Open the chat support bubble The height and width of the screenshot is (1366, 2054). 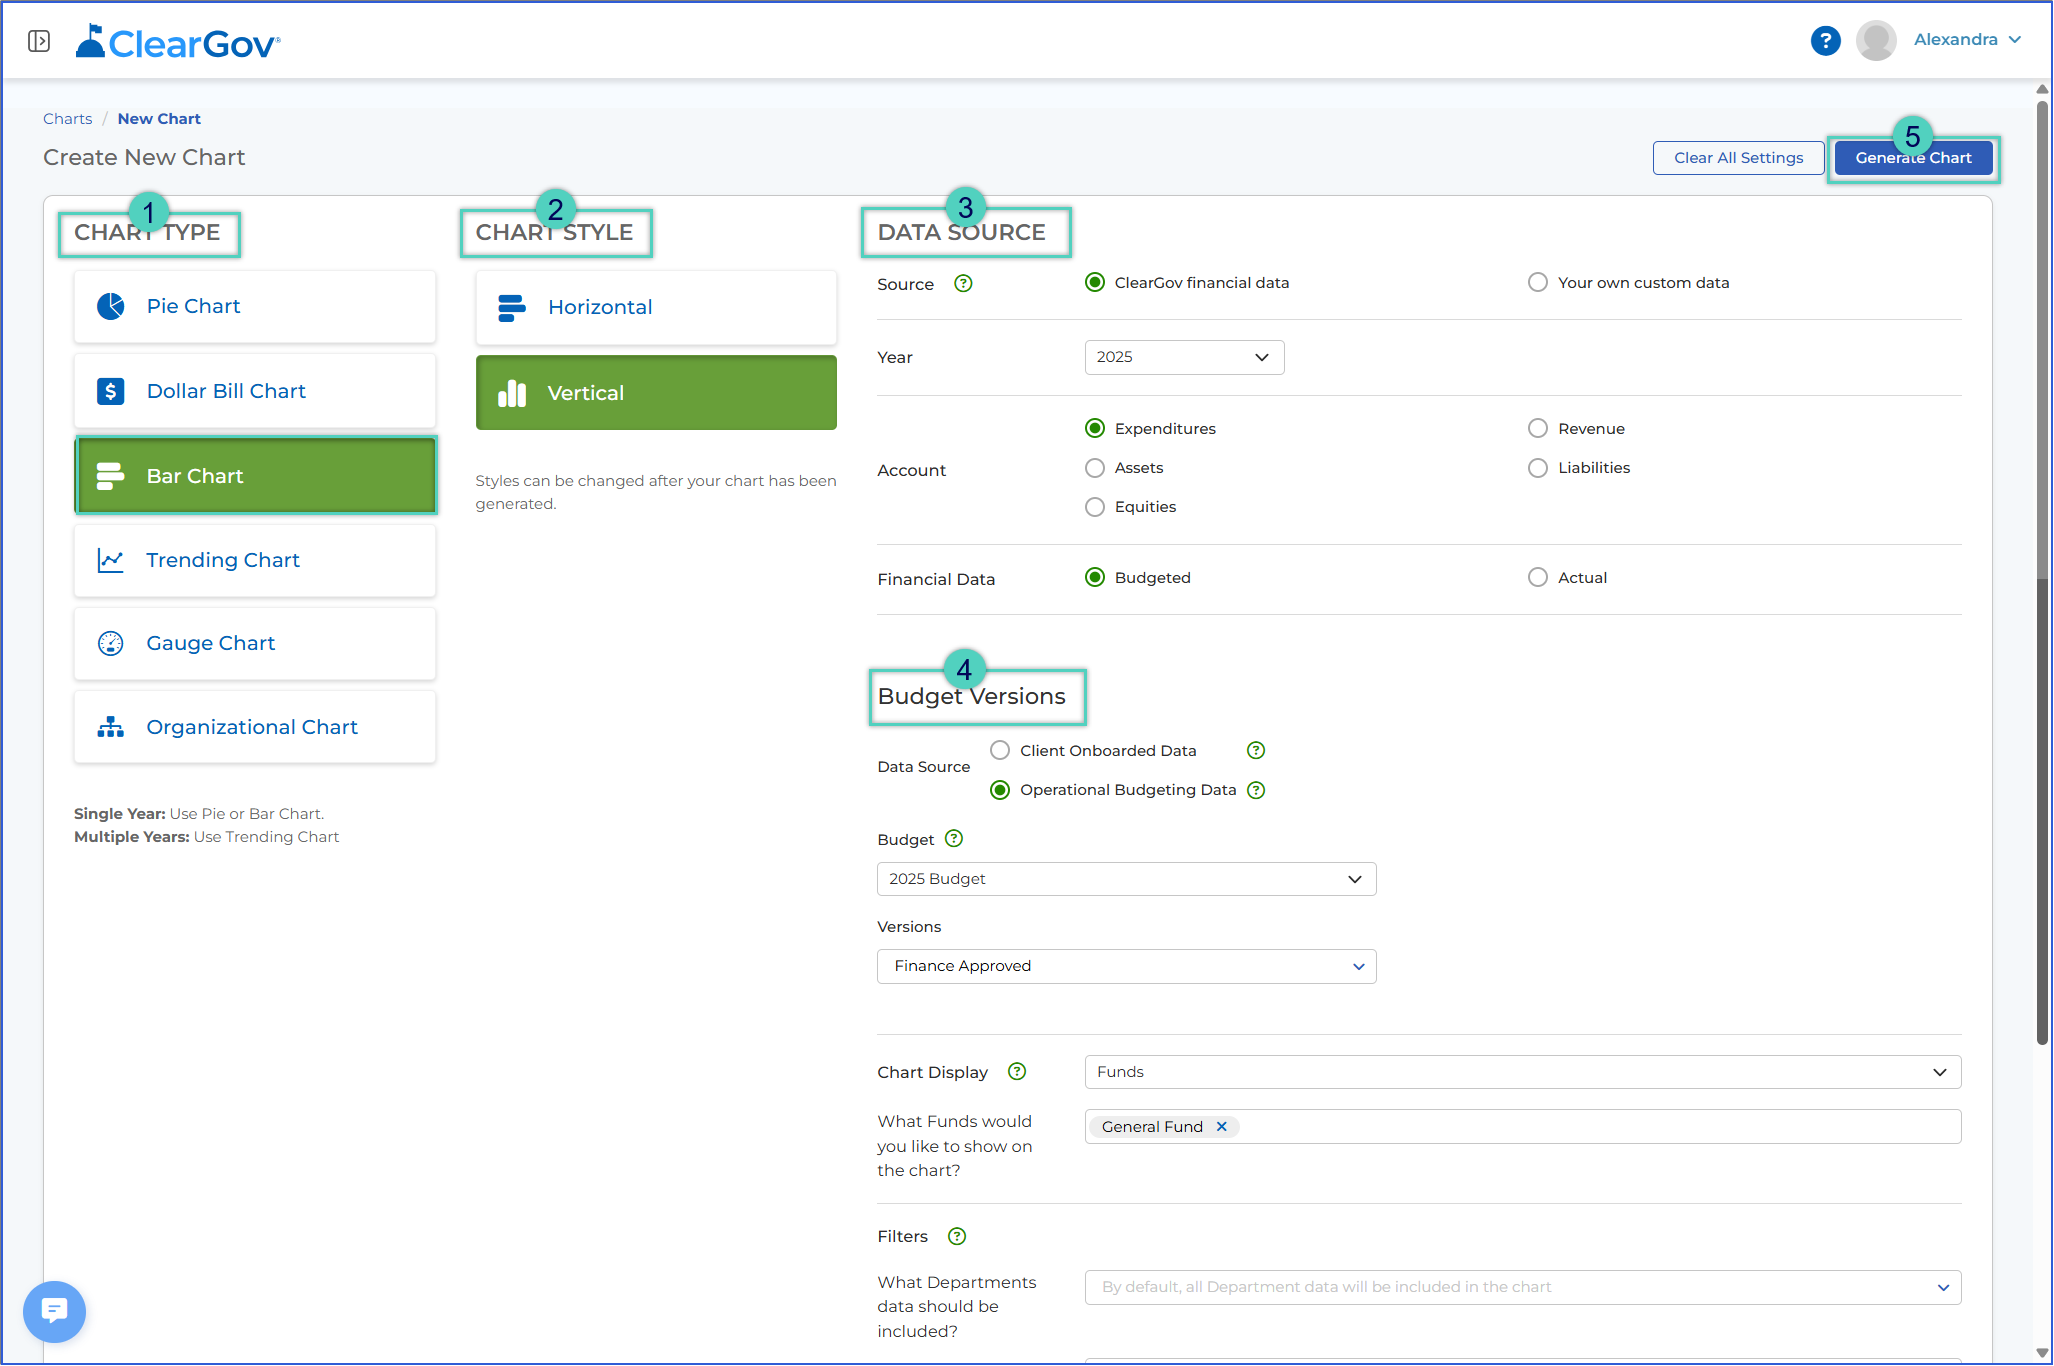(54, 1311)
